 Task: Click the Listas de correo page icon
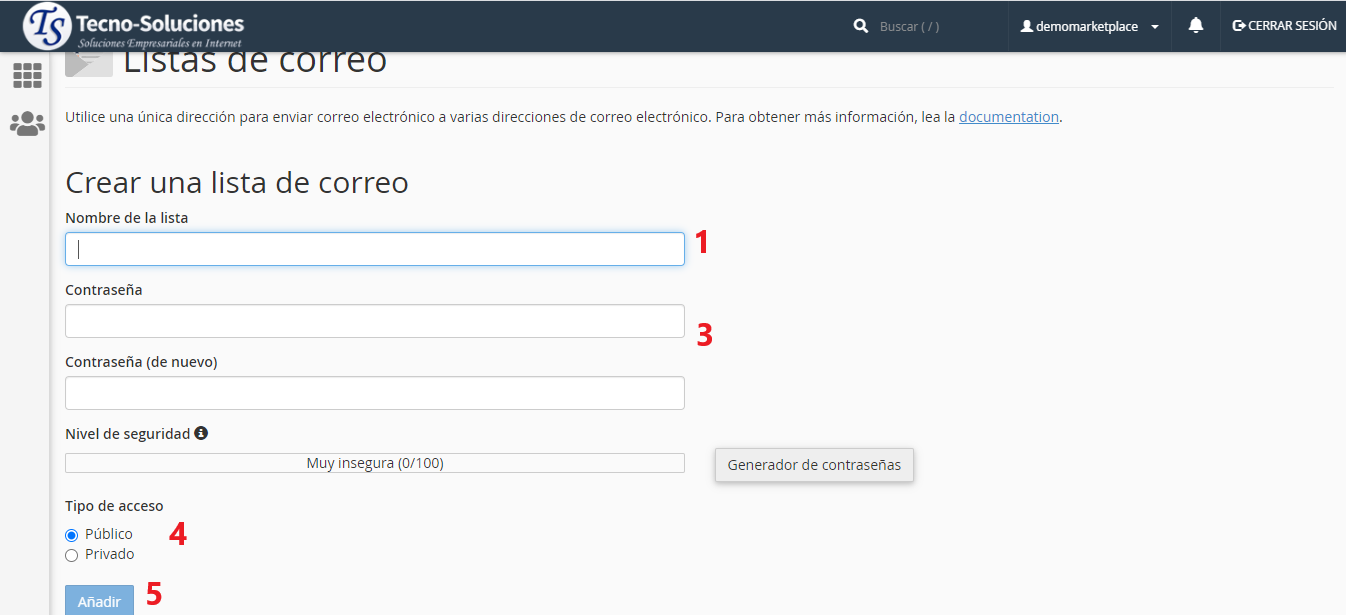coord(88,63)
